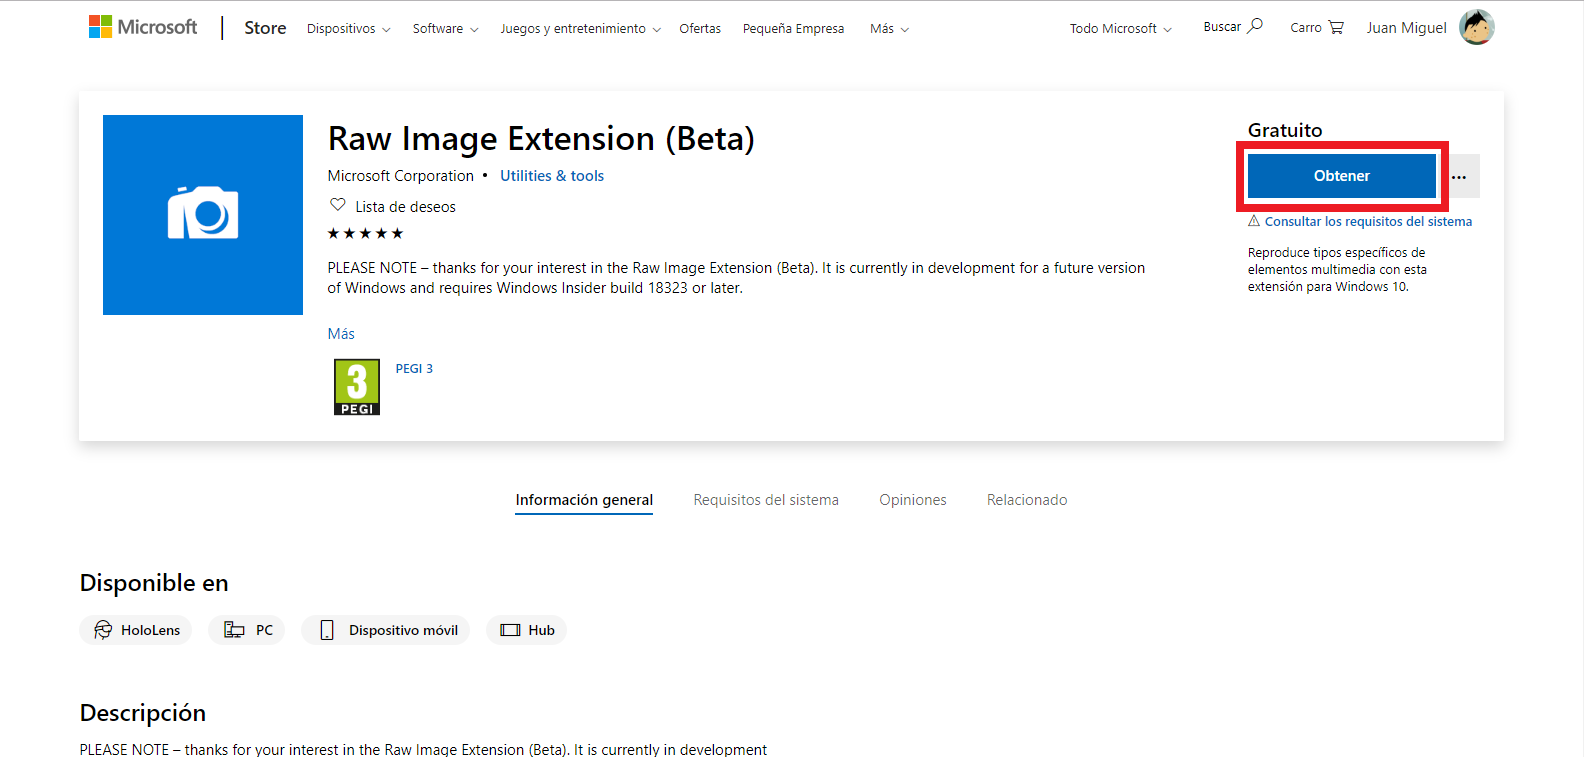Expand Juegos y entretenimiento menu
1584x757 pixels.
click(581, 29)
